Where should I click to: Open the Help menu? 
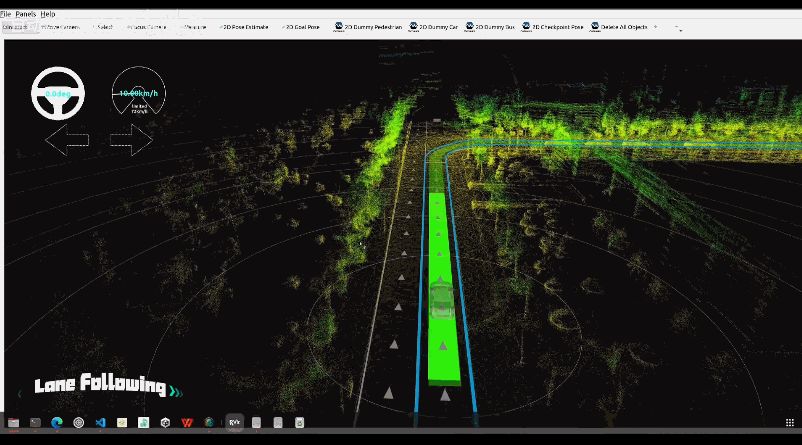point(48,14)
